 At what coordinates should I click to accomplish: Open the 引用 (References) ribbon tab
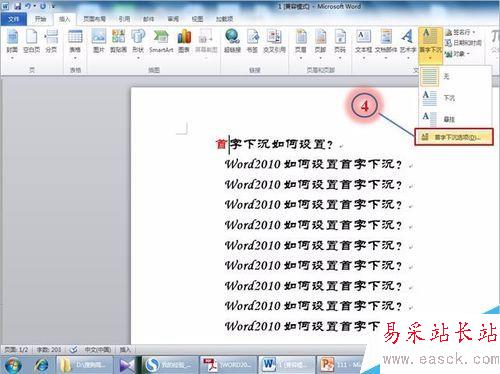(124, 19)
